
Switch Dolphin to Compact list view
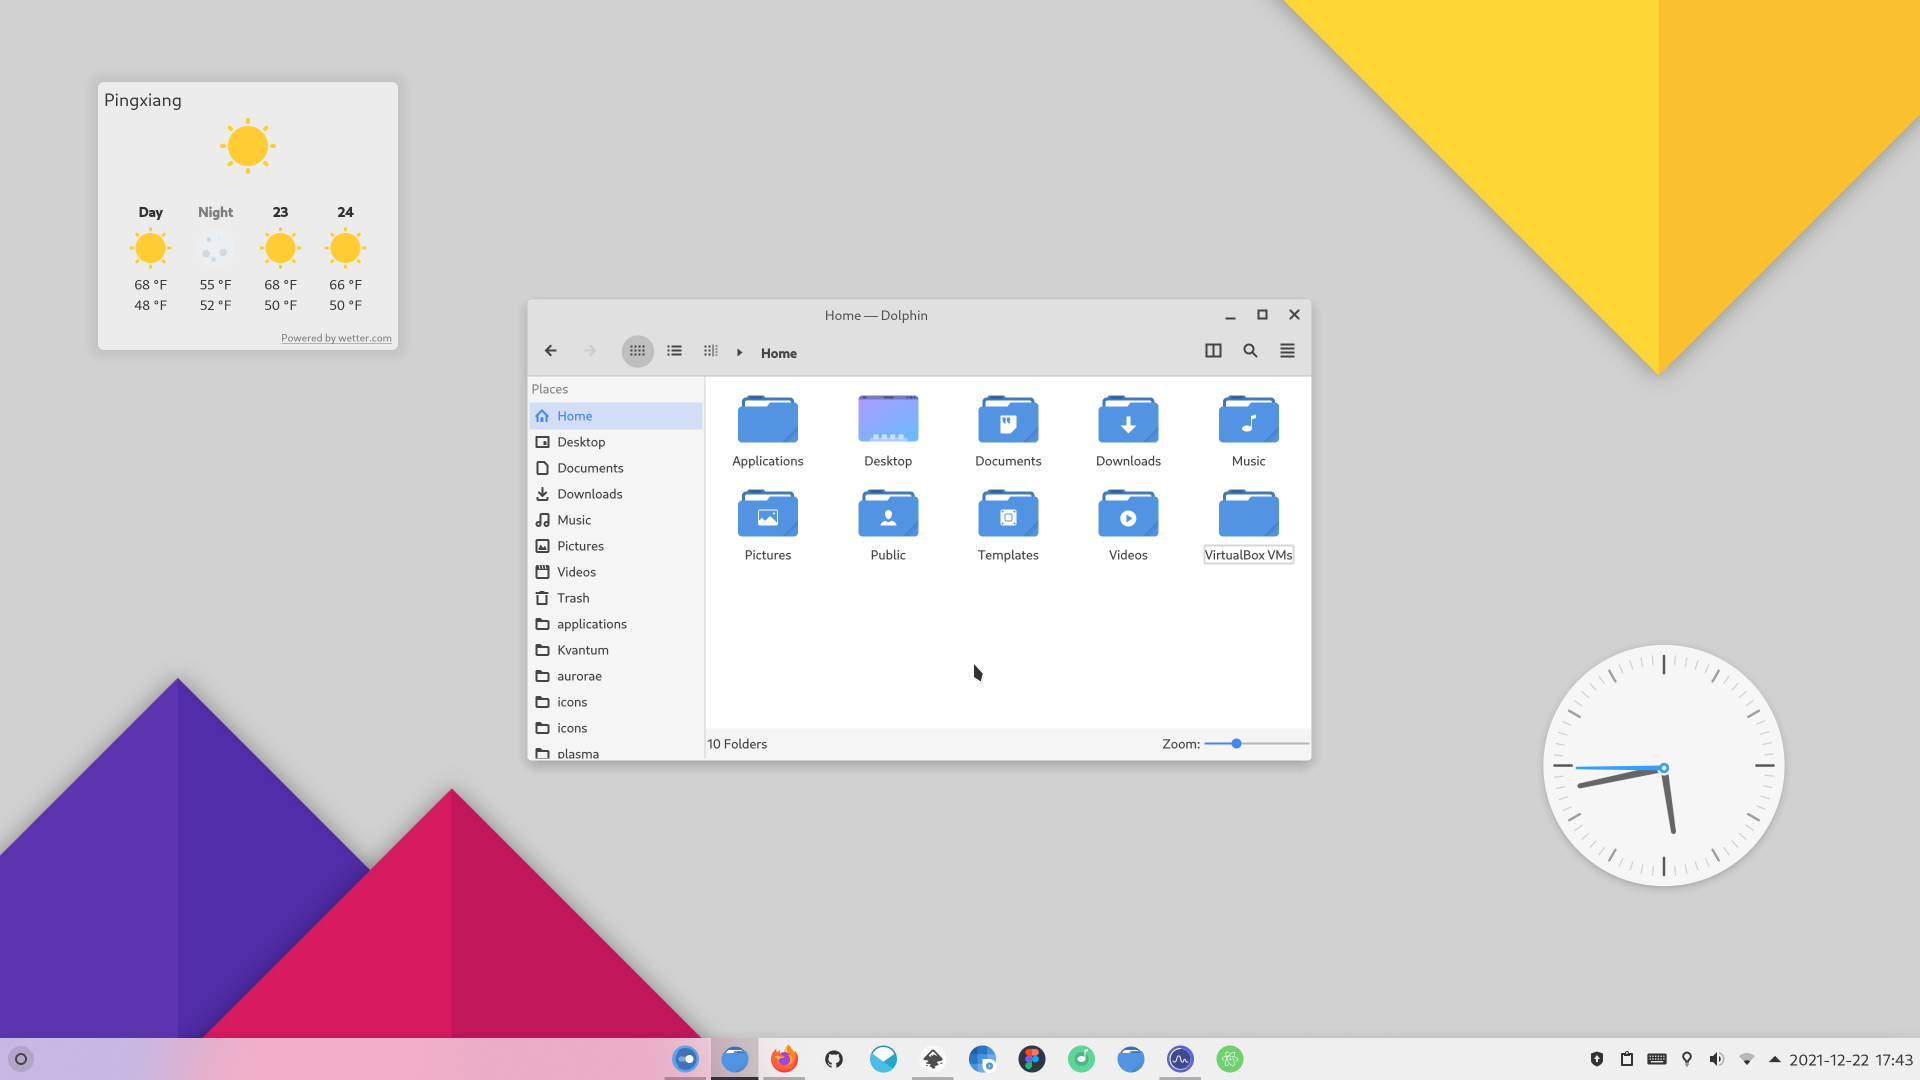(674, 351)
